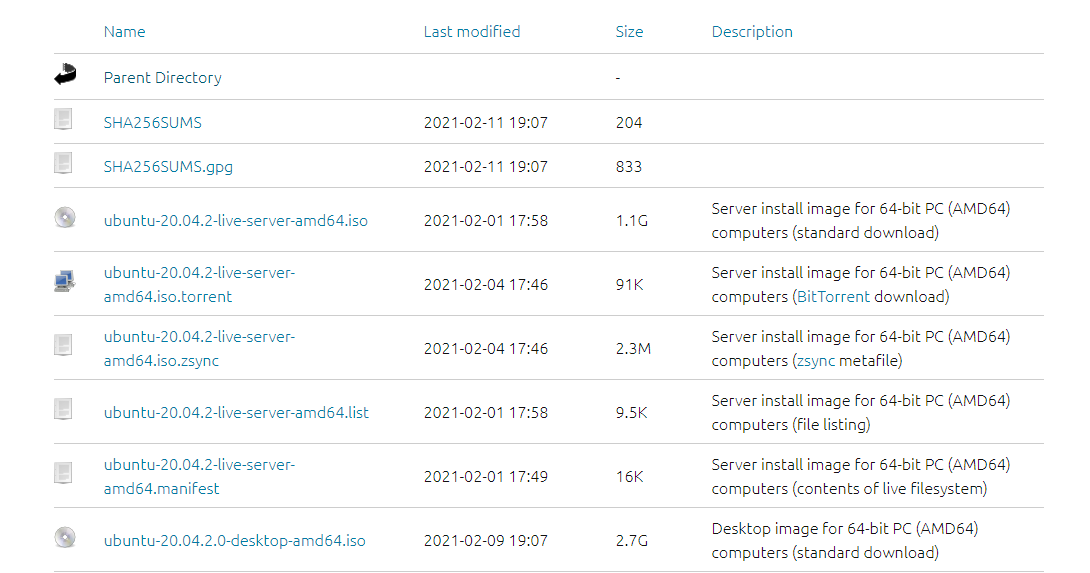1090x573 pixels.
Task: Open ubuntu-20.04.2-live-server-amd64.list
Action: tap(236, 412)
